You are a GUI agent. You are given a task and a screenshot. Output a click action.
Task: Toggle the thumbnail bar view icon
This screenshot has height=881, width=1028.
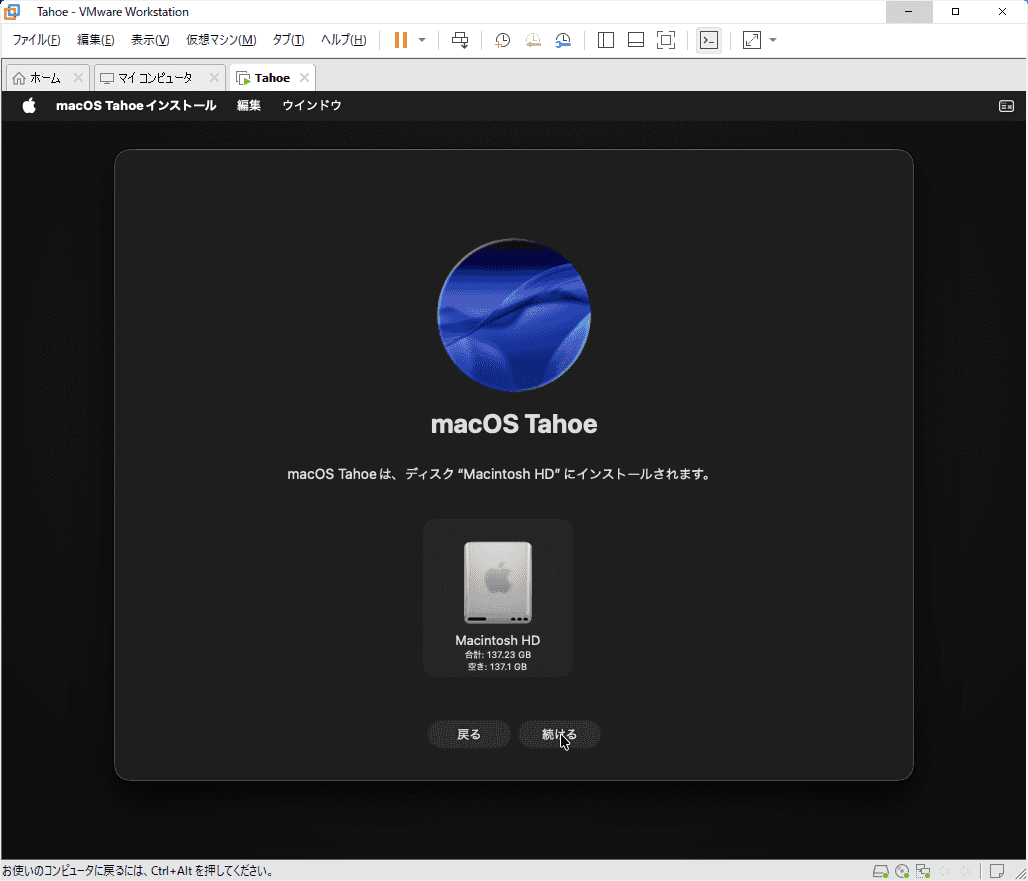tap(636, 40)
